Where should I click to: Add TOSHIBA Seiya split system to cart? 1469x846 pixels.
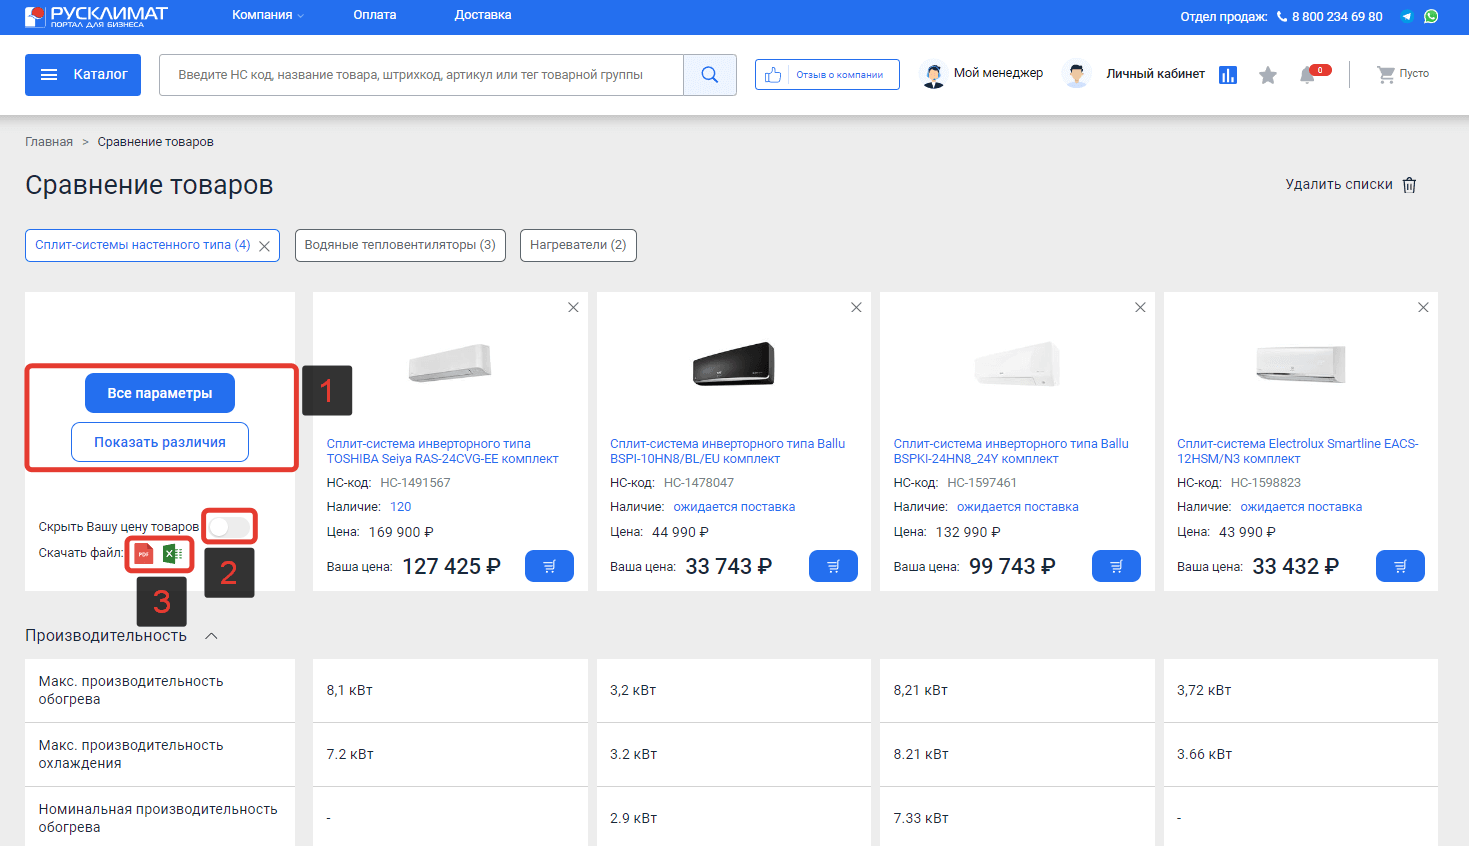click(549, 566)
